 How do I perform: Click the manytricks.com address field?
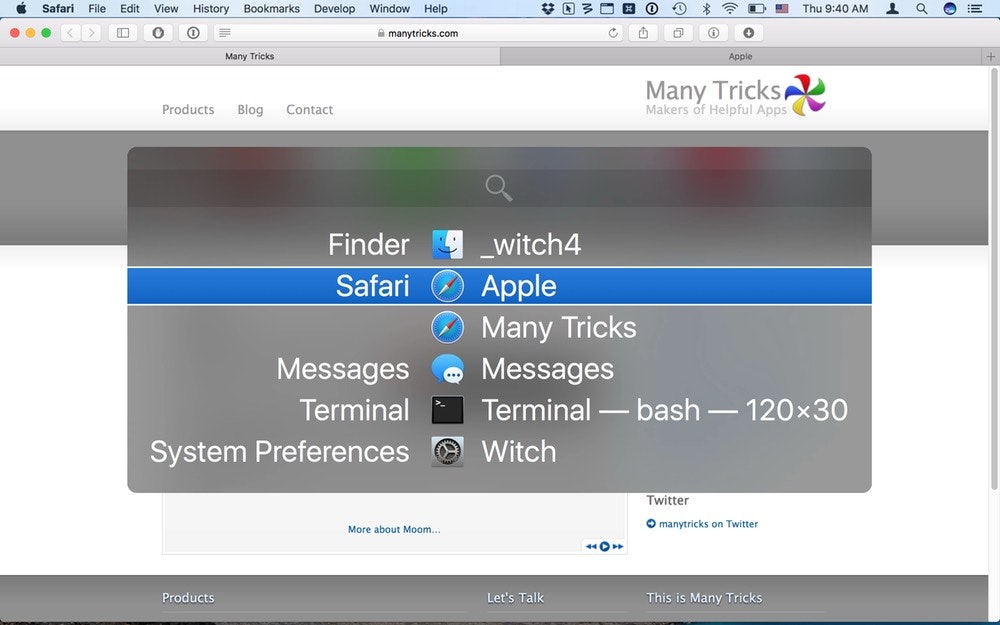tap(418, 33)
